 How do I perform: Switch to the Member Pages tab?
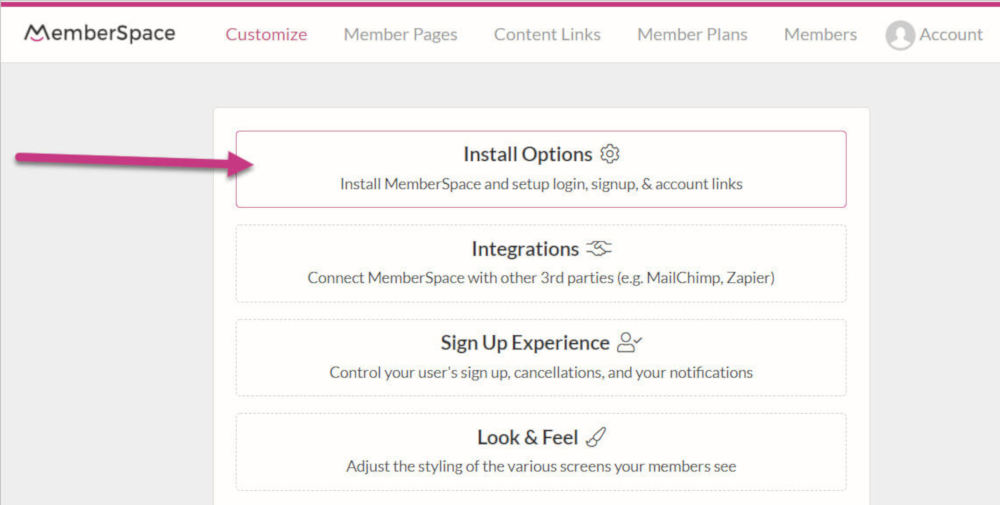click(x=400, y=34)
